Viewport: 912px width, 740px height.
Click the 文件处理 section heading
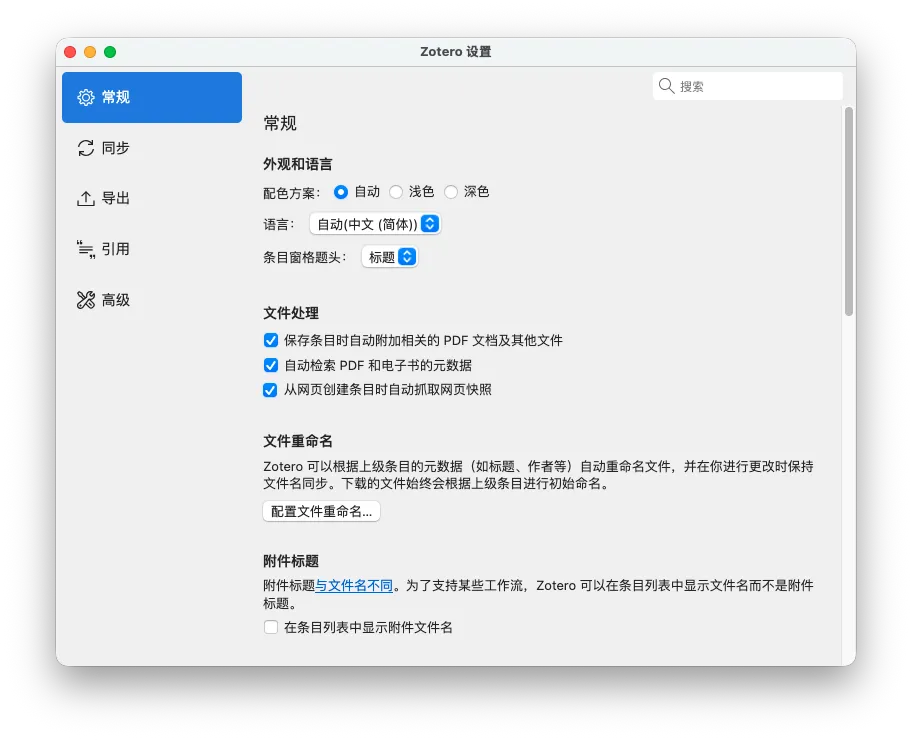point(291,313)
